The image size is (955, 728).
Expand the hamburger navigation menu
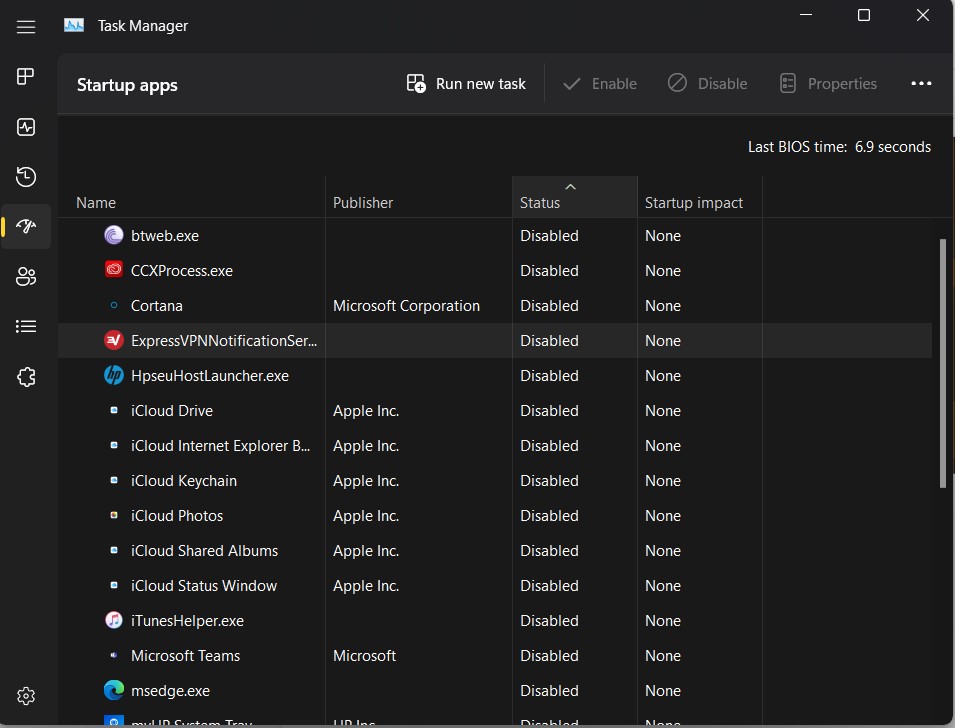point(26,27)
